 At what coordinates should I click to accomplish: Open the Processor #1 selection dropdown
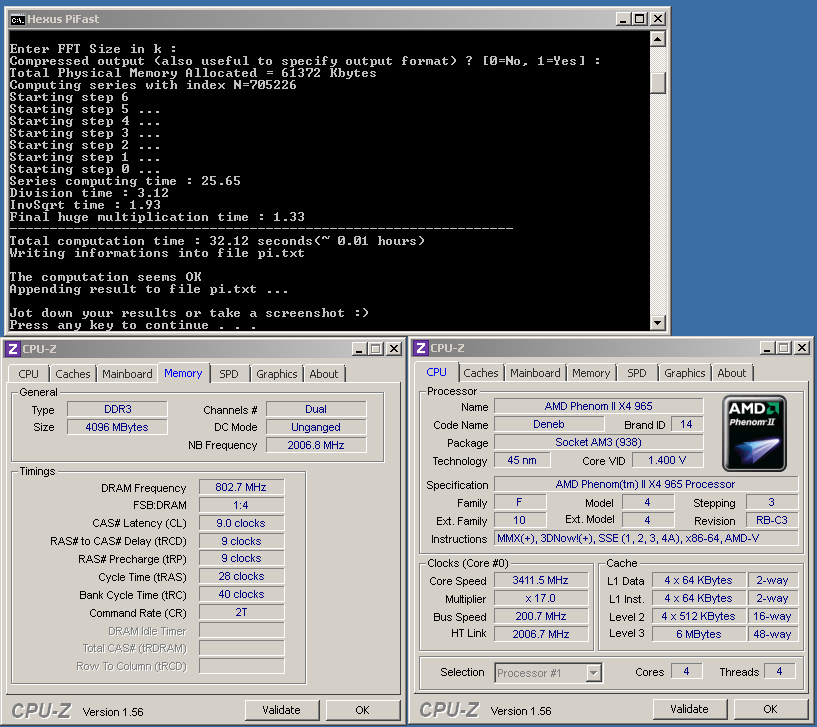point(593,673)
